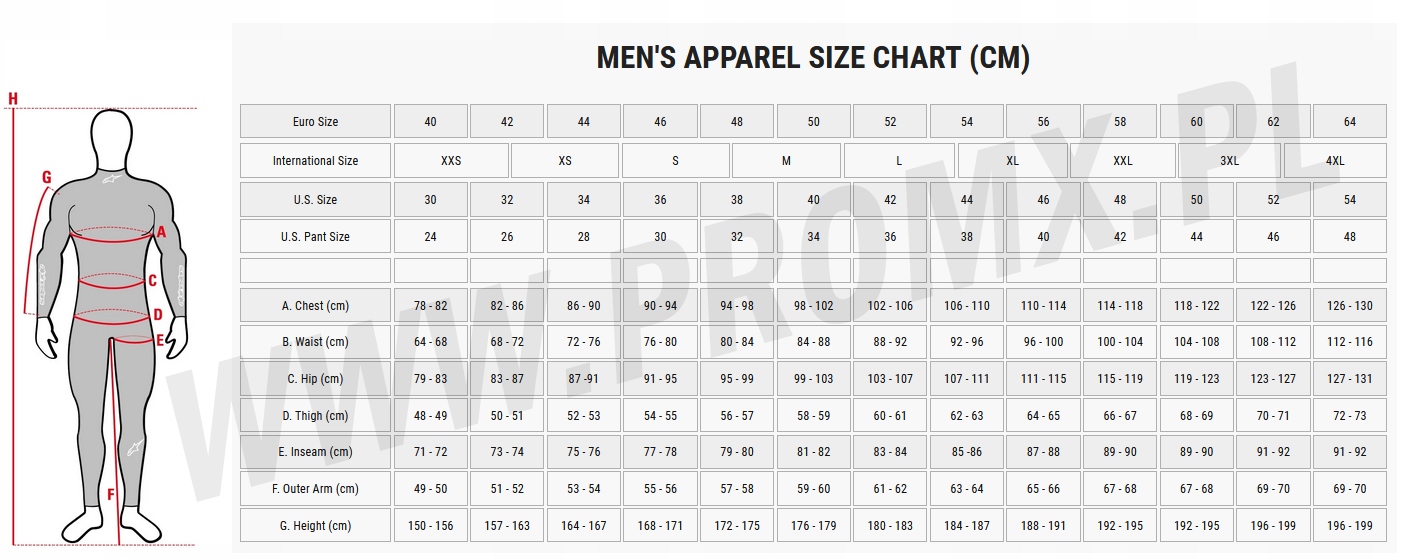Screen dimensions: 1409x559
Task: Click the G. Height (cm) row label
Action: point(315,526)
